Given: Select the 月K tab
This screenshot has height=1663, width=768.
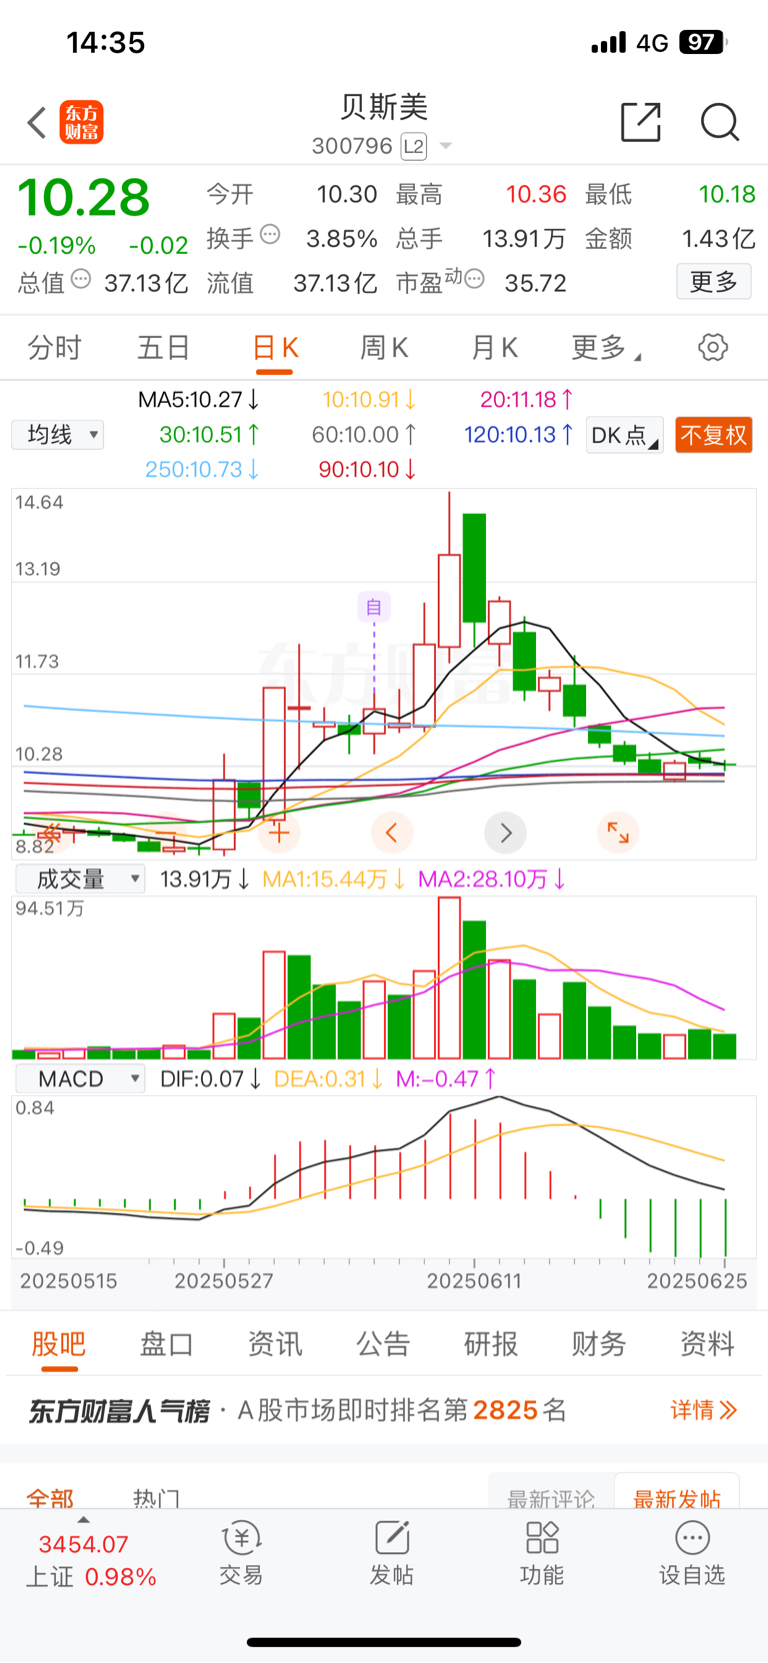Looking at the screenshot, I should coord(494,348).
